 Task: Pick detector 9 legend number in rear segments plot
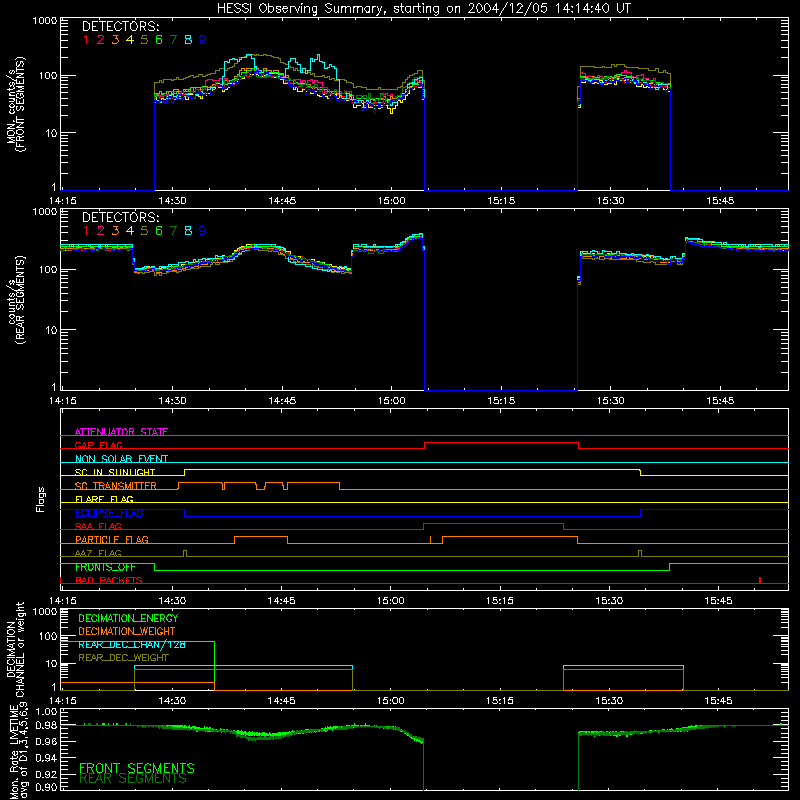point(203,231)
